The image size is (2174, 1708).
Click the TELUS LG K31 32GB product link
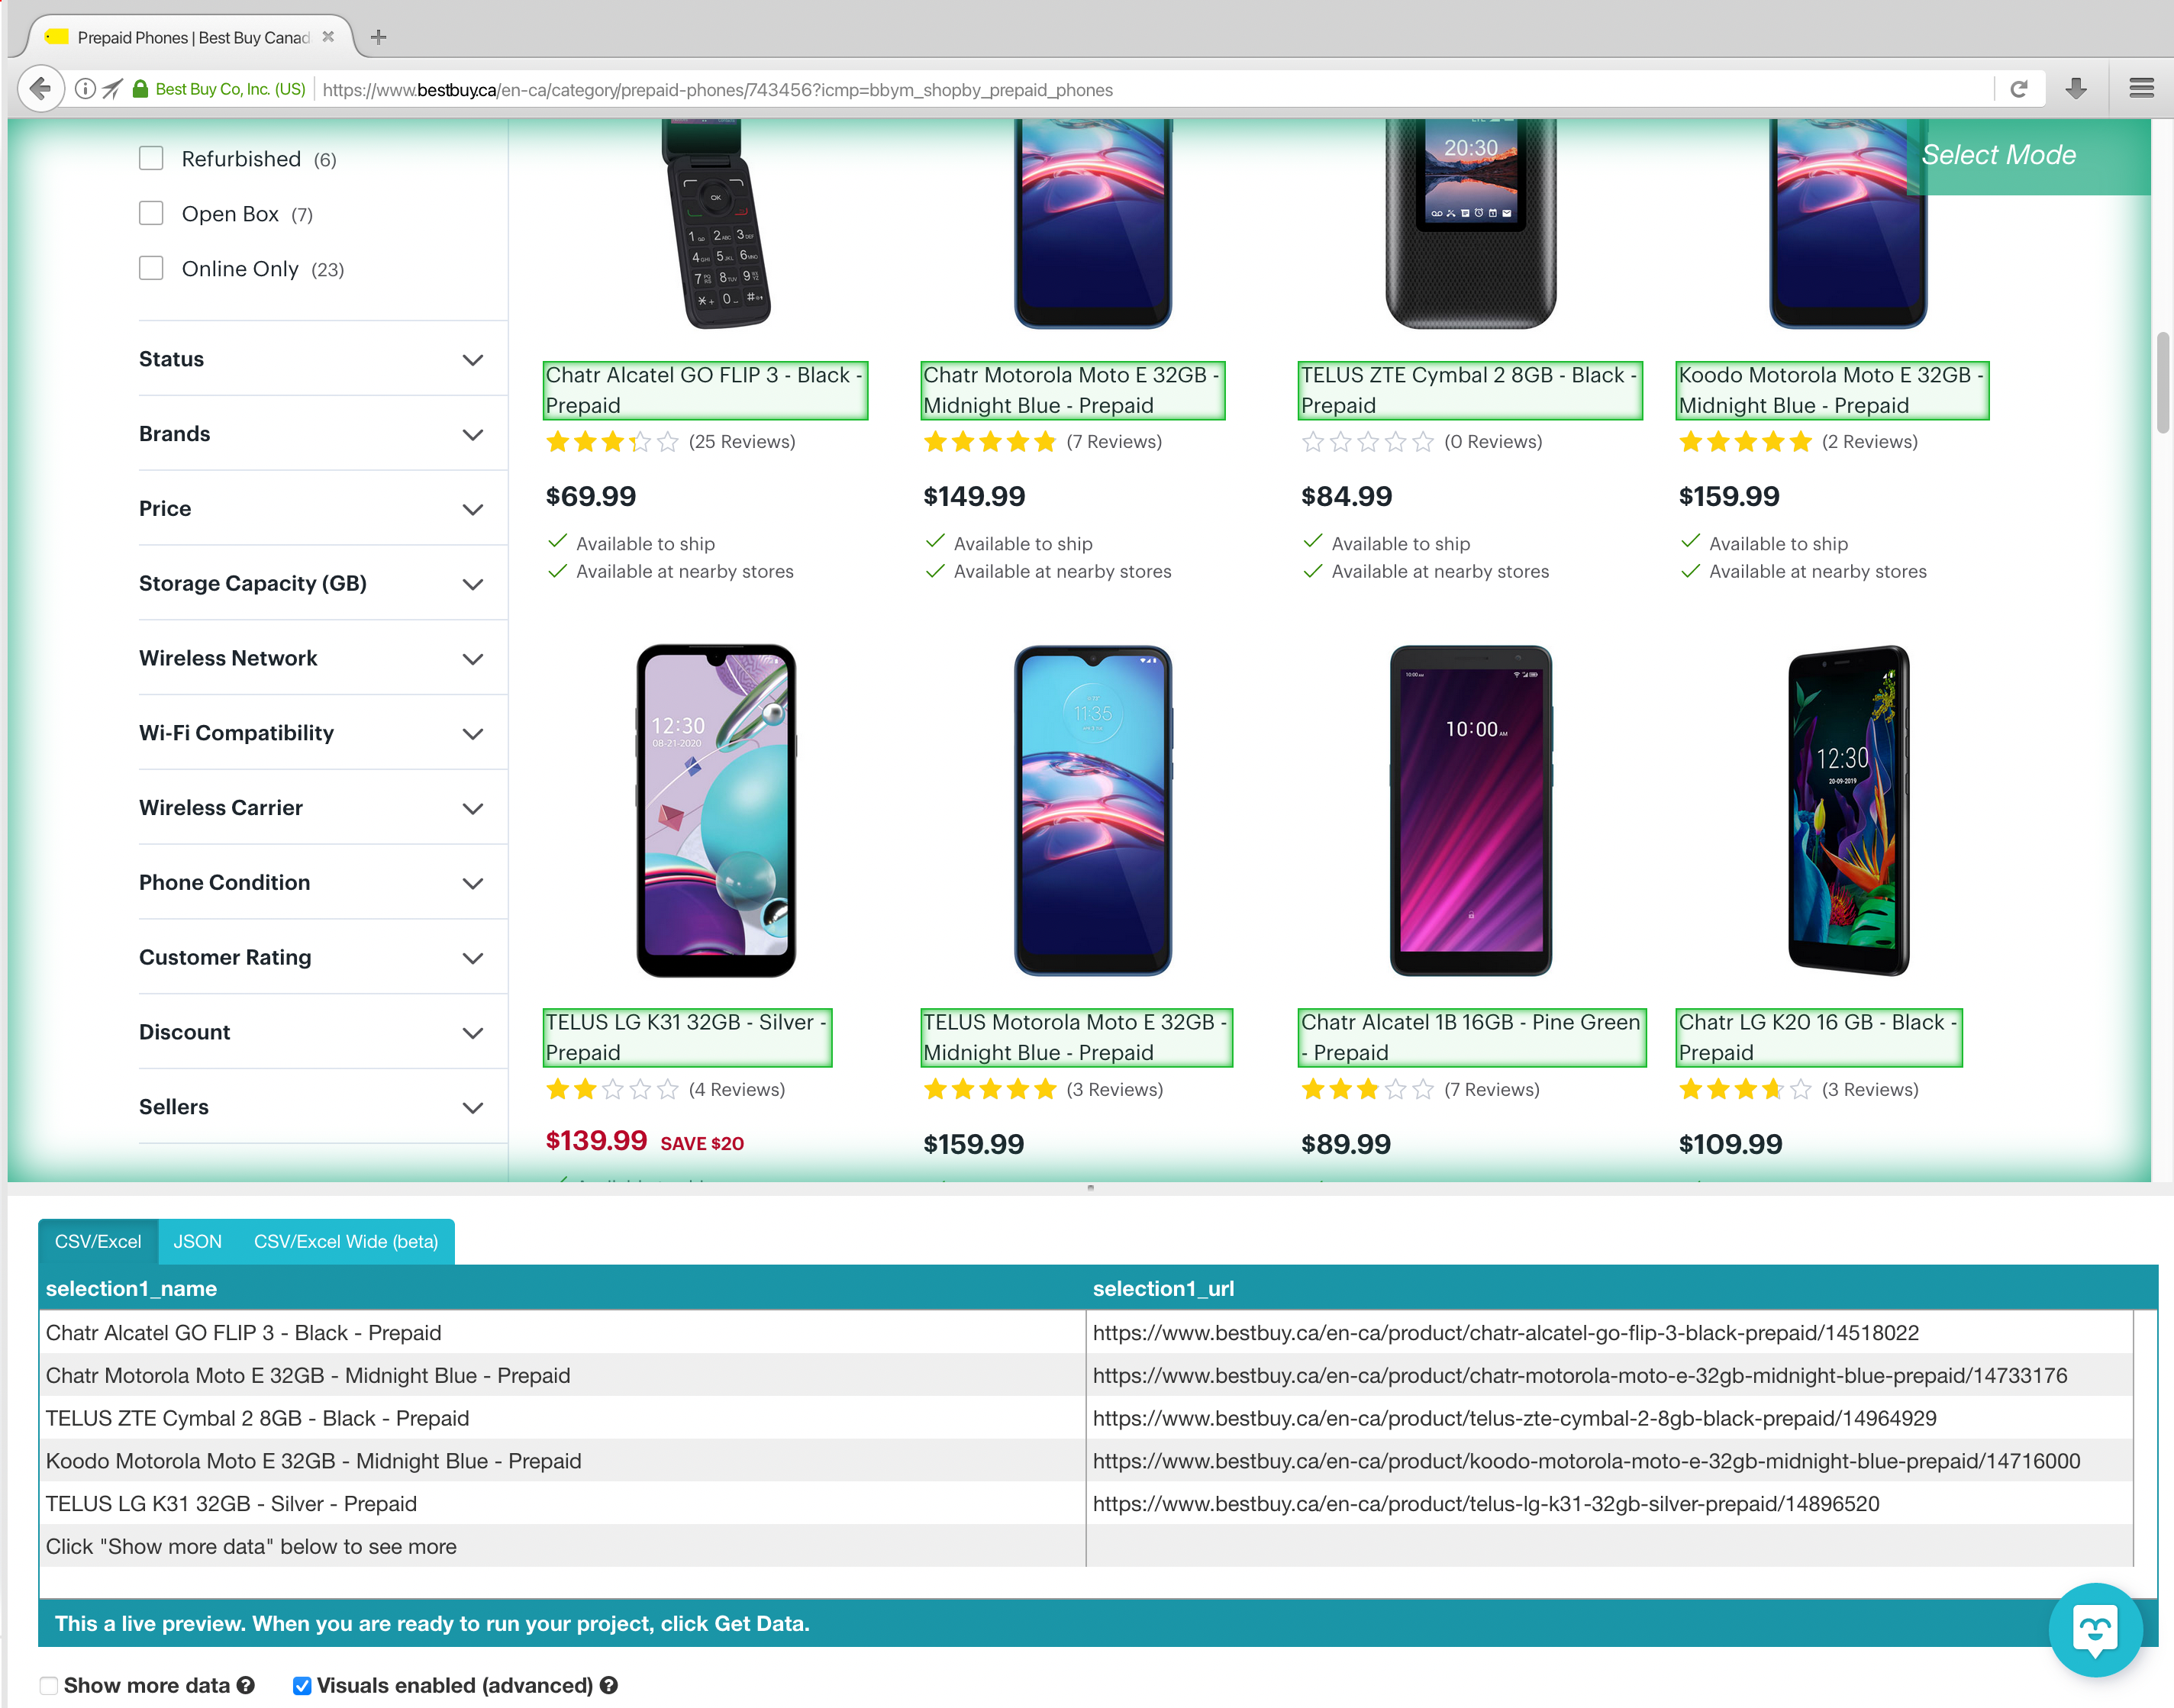[x=689, y=1037]
